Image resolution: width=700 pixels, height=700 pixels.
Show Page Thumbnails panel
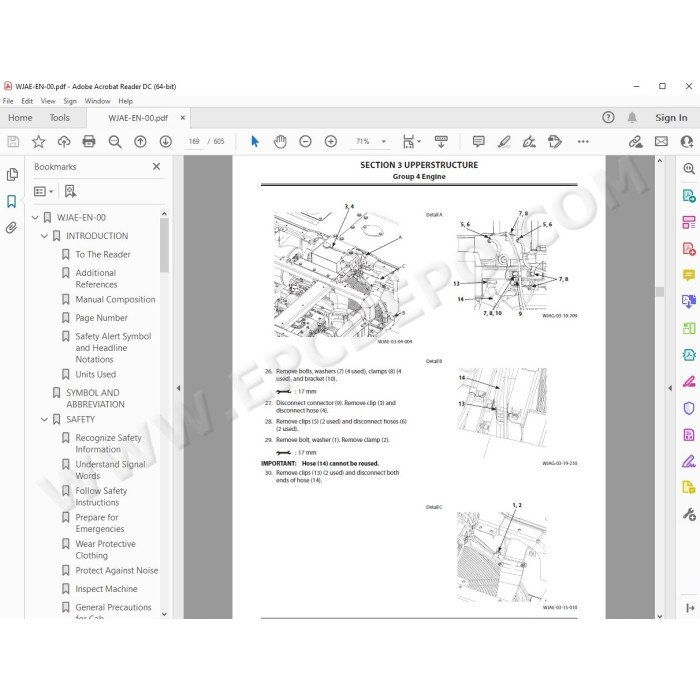tap(12, 174)
